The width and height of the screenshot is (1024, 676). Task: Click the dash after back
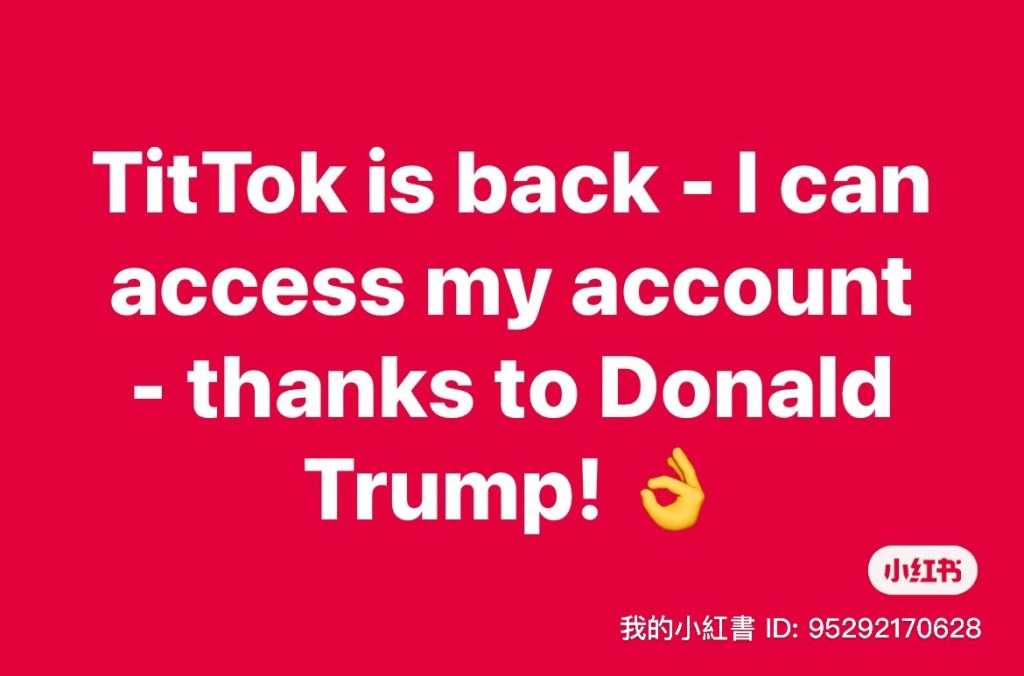[698, 190]
